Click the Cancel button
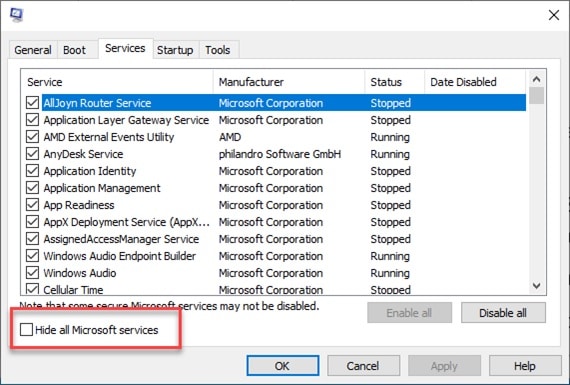 pos(363,366)
